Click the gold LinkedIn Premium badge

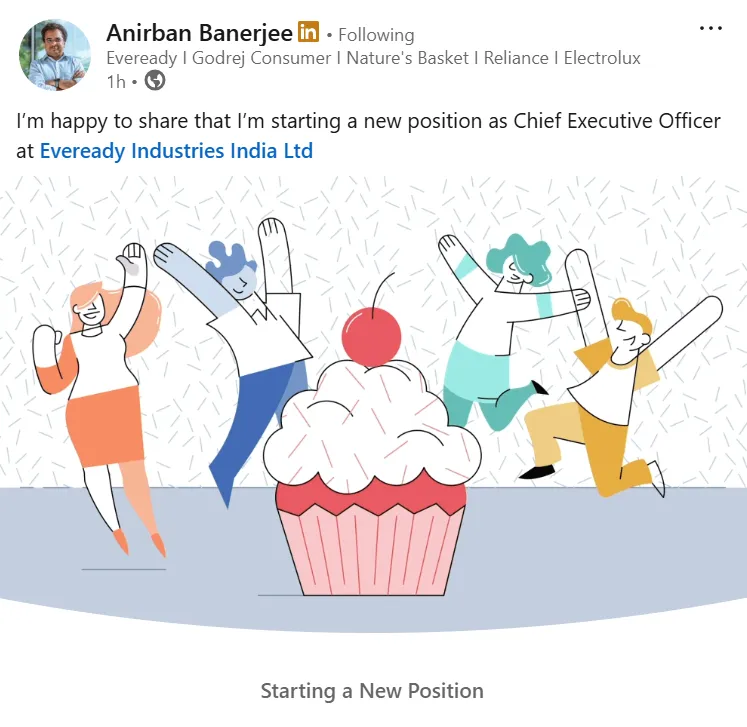coord(308,32)
